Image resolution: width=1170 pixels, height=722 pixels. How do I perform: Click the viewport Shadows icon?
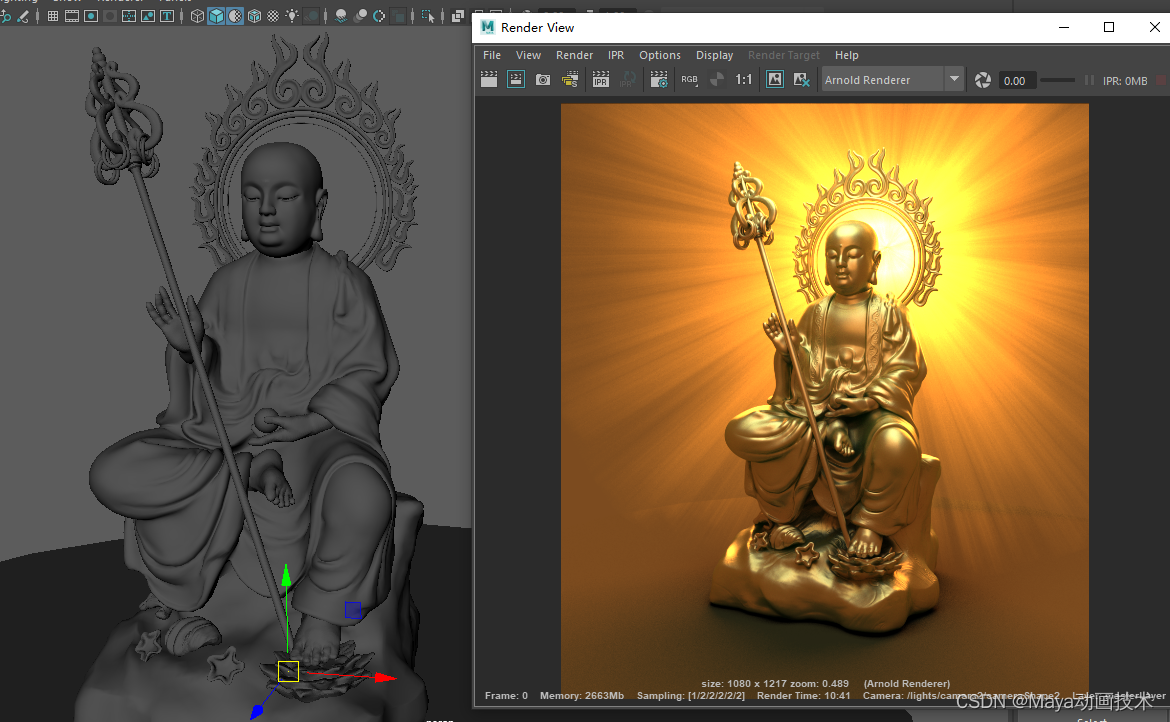pyautogui.click(x=312, y=16)
